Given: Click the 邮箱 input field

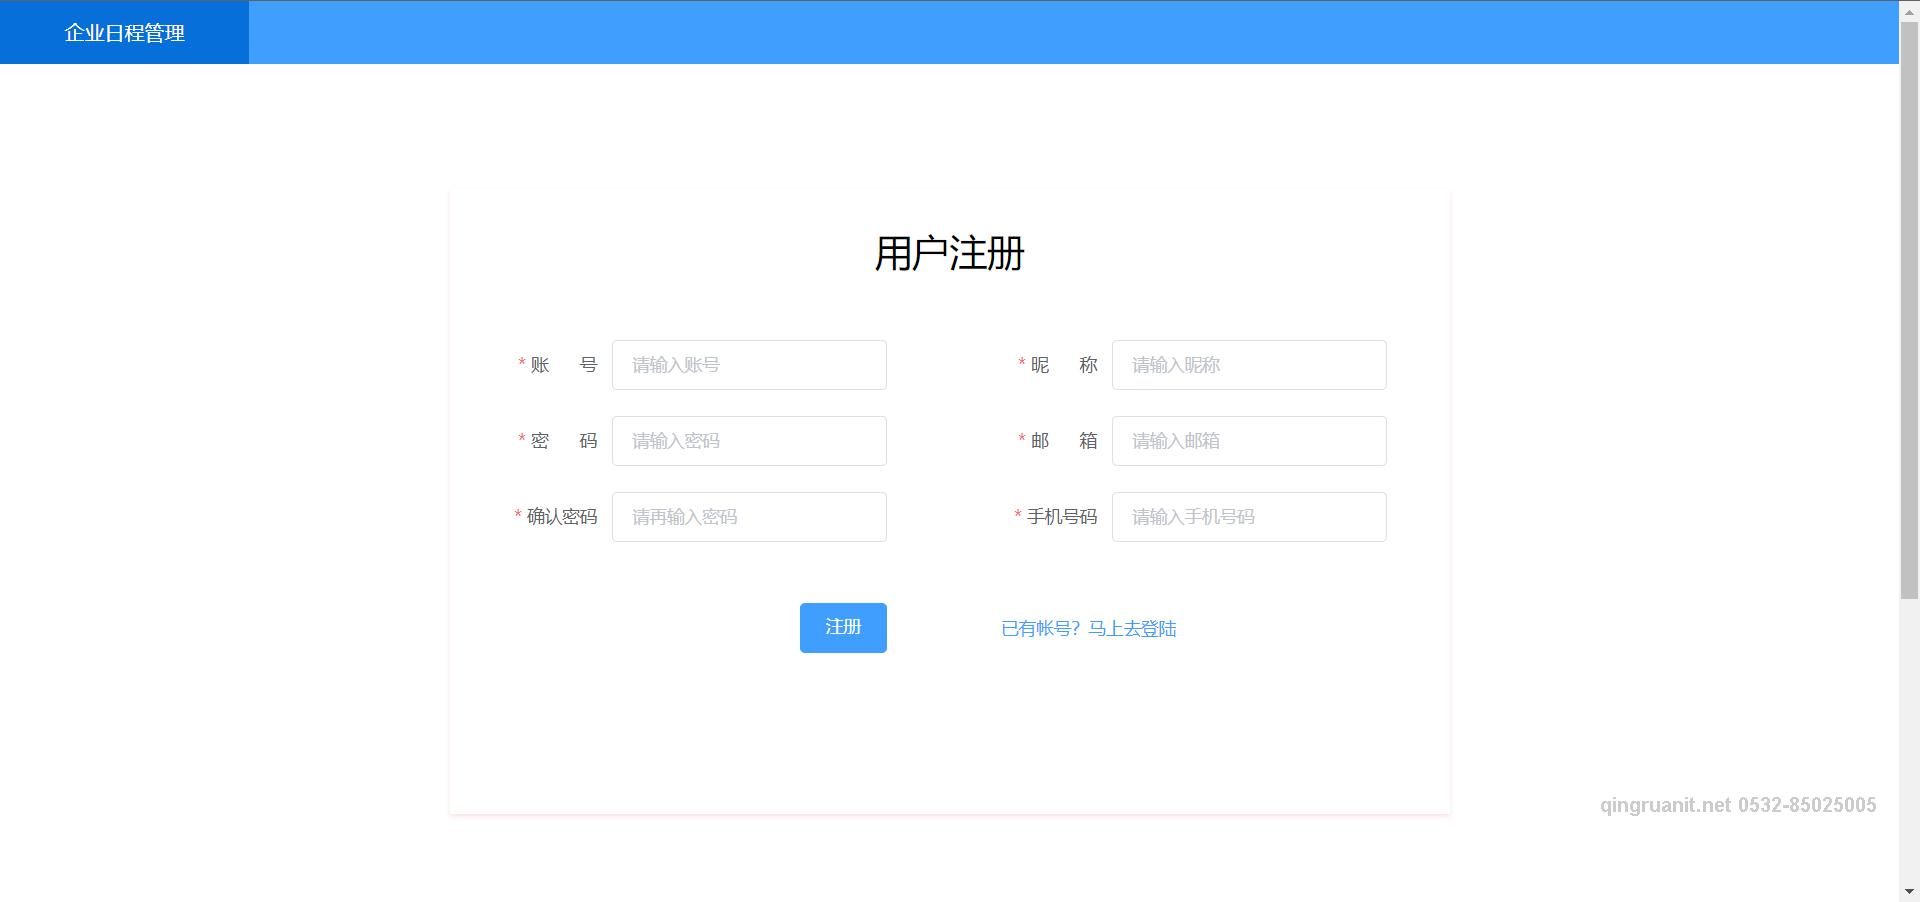Looking at the screenshot, I should [x=1248, y=440].
